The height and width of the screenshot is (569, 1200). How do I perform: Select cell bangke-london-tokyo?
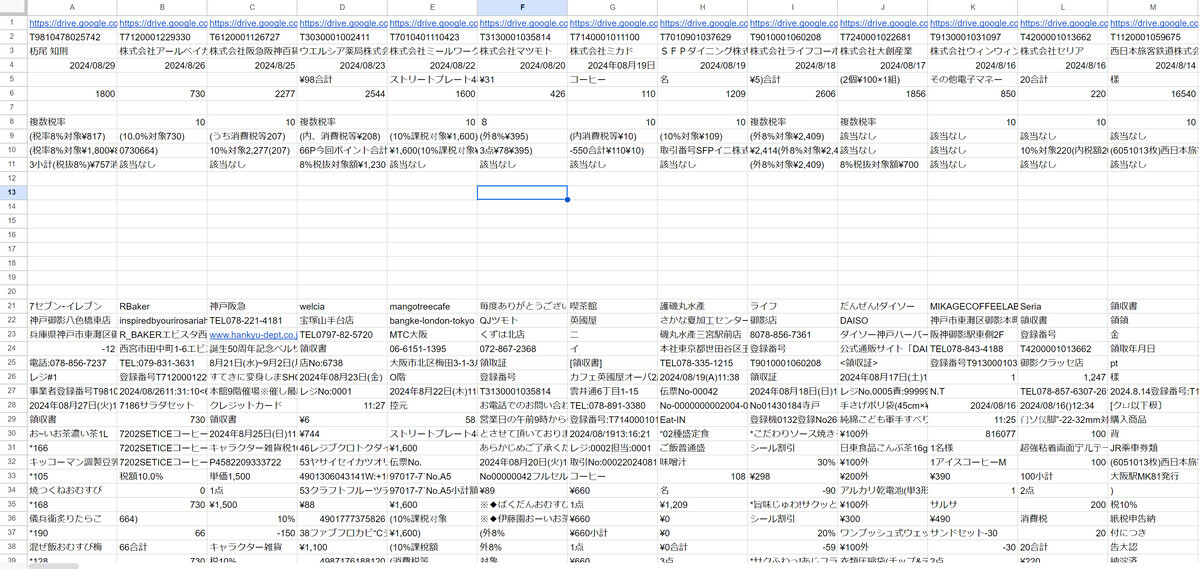[432, 319]
